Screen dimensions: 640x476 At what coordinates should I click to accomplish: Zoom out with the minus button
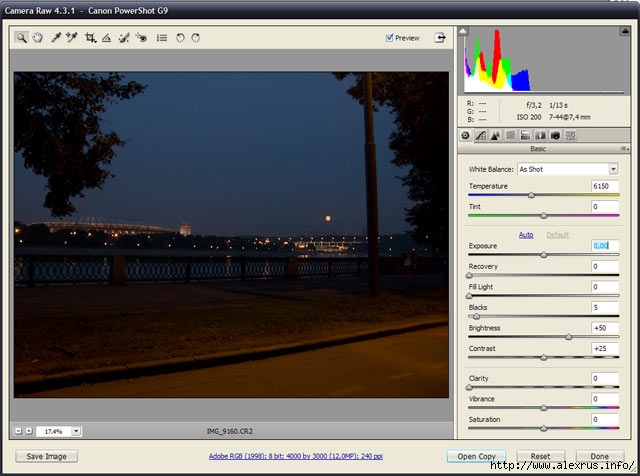coord(18,431)
